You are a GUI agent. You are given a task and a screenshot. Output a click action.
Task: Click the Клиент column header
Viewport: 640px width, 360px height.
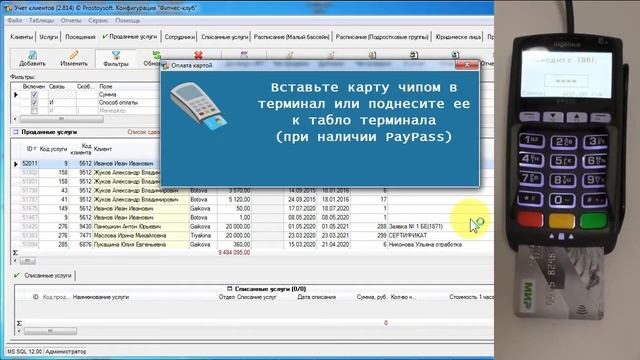click(x=103, y=149)
